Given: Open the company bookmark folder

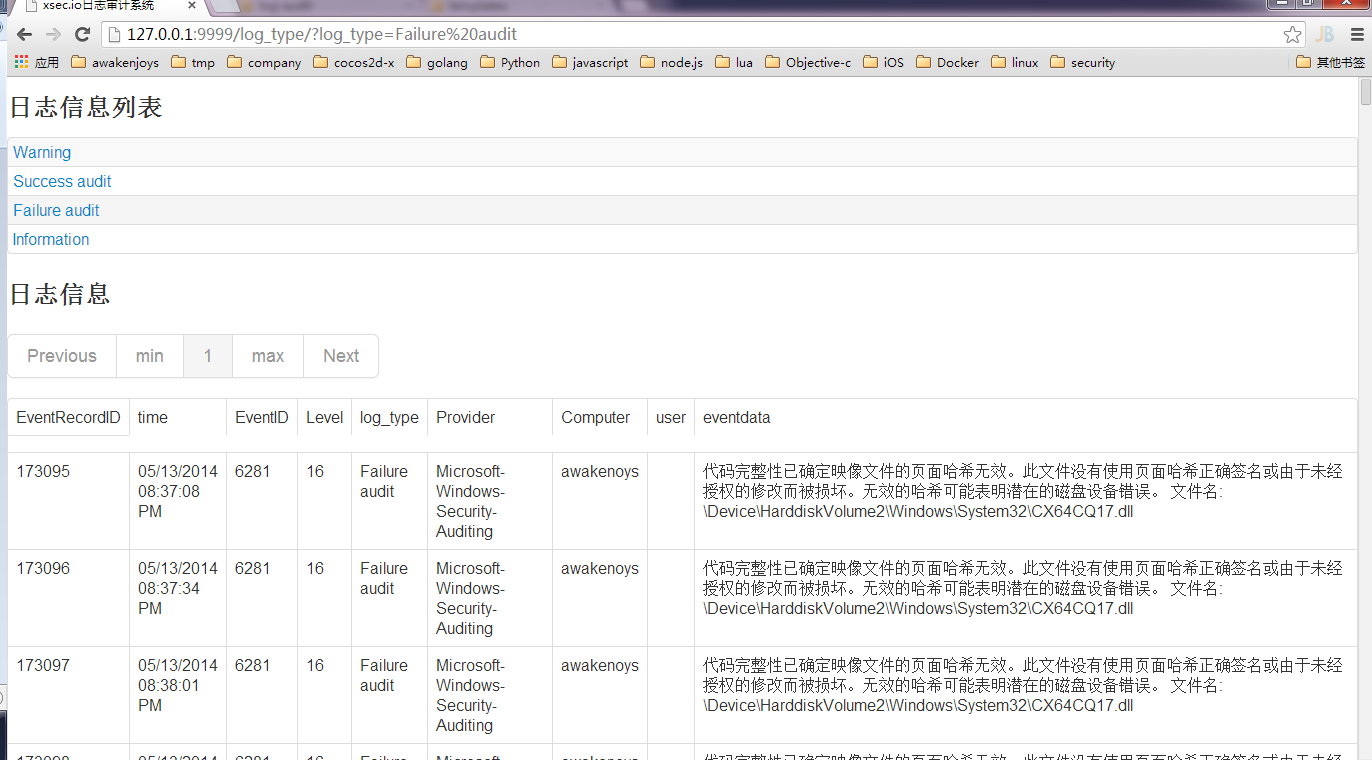Looking at the screenshot, I should coord(264,62).
